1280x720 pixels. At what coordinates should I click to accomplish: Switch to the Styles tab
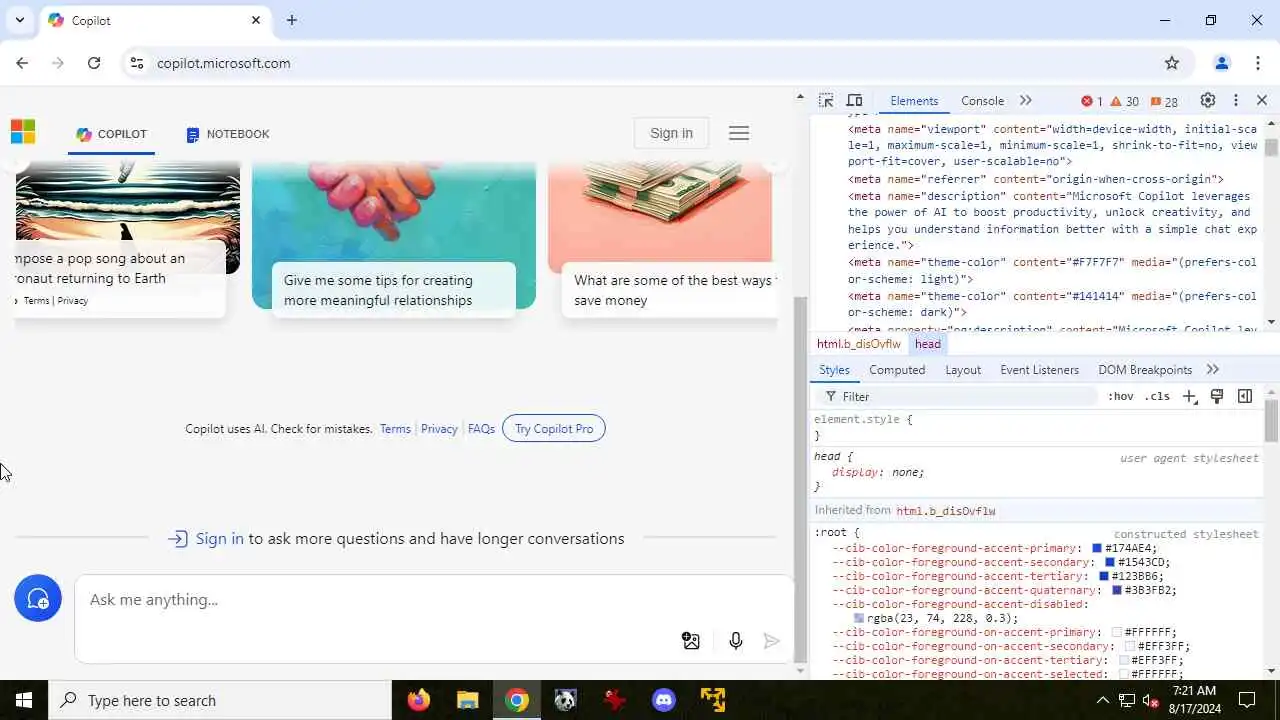click(834, 370)
